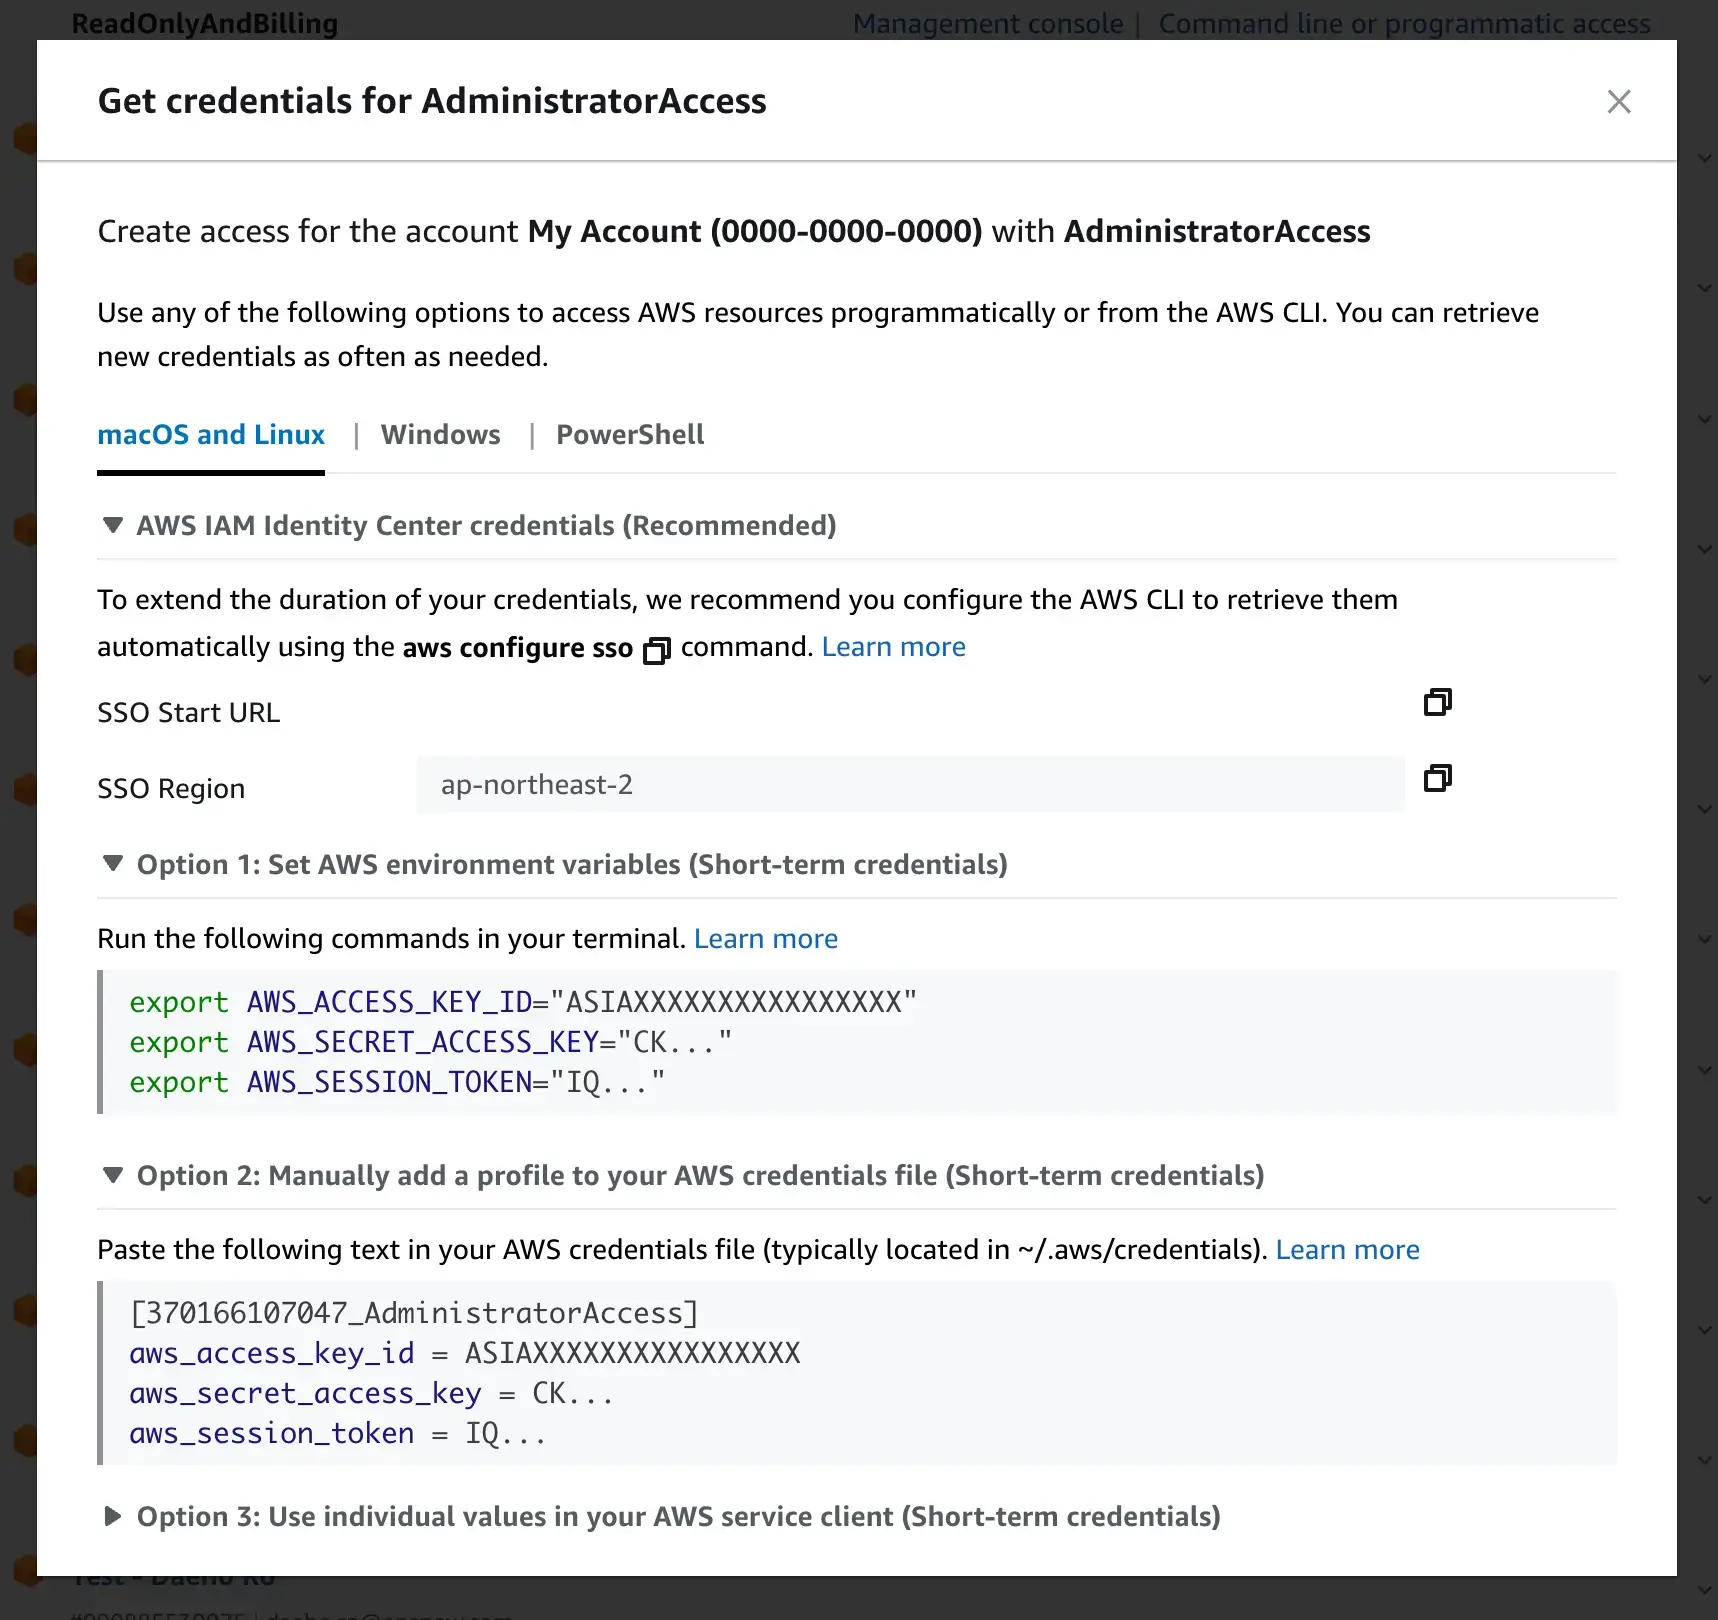
Task: Click the aws_secret_access_key line in credentials block
Action: (x=370, y=1393)
